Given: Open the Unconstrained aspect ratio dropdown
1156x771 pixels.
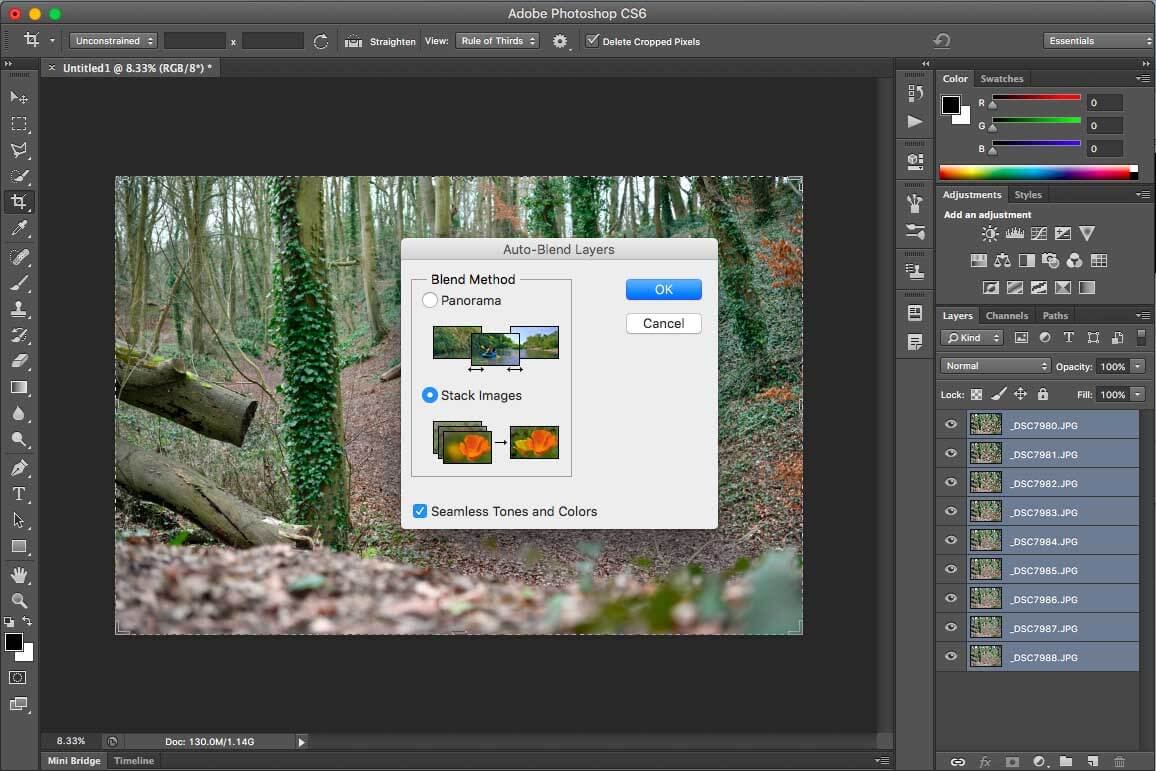Looking at the screenshot, I should pos(114,41).
